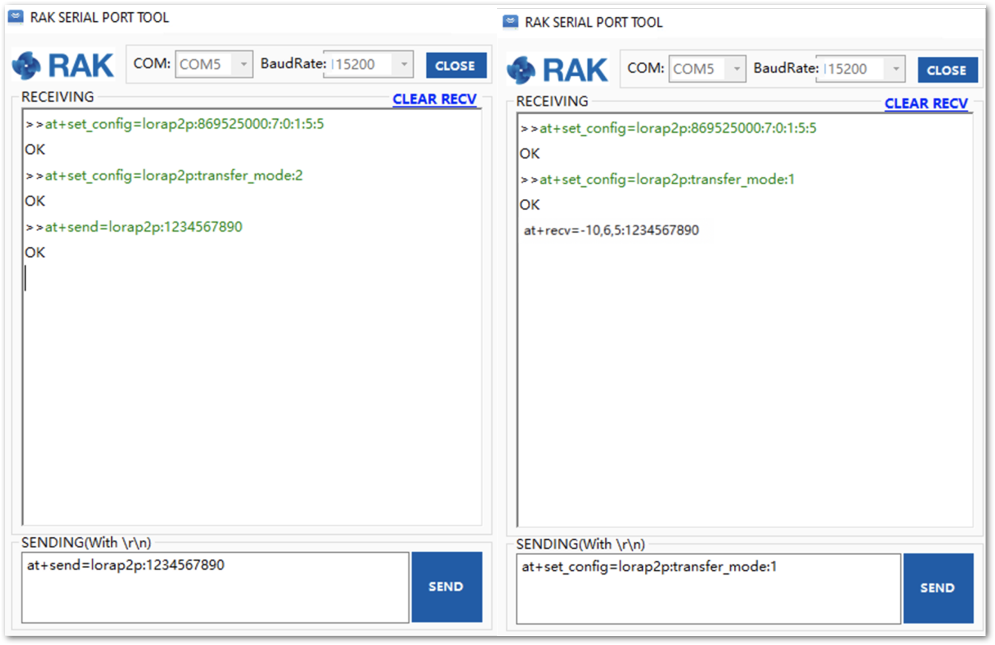Click lorap2p:869525000 config line in right log
Image resolution: width=995 pixels, height=645 pixels.
click(x=668, y=128)
